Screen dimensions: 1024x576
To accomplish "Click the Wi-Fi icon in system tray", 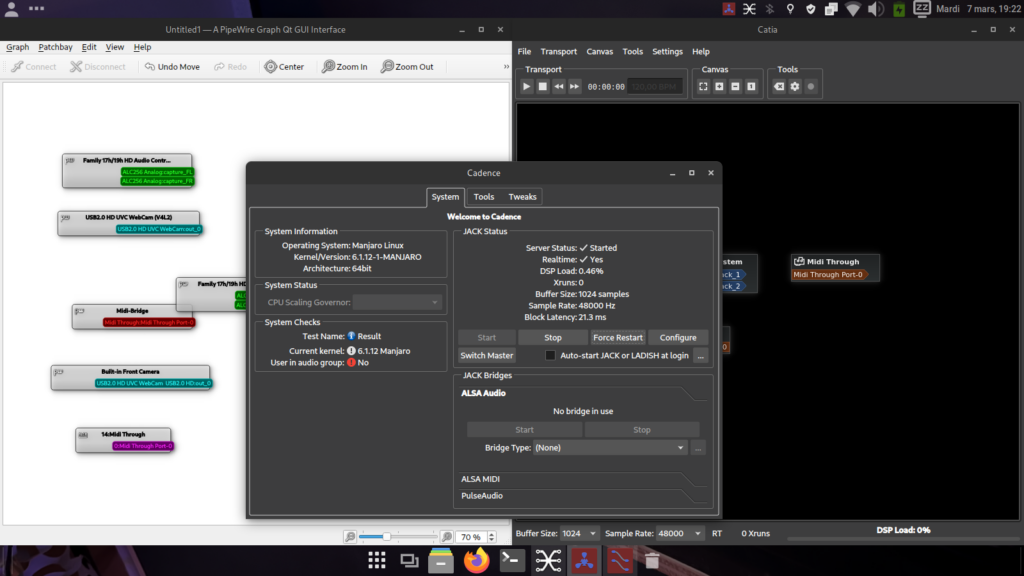I will (853, 9).
